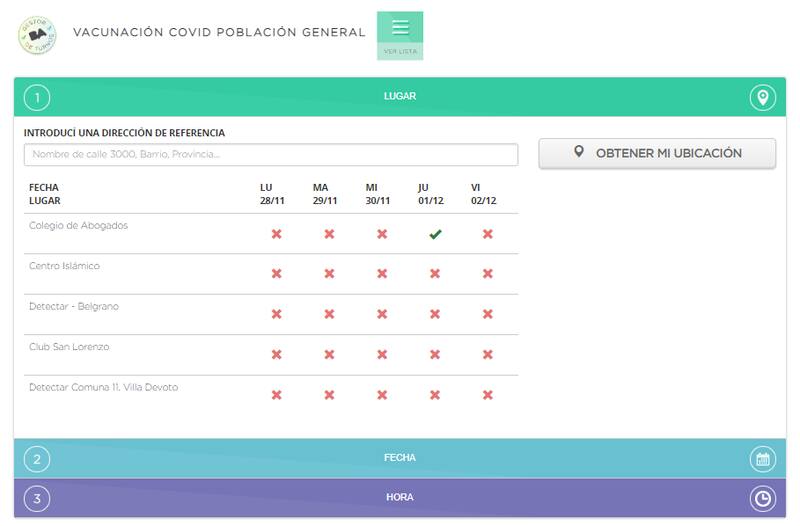This screenshot has width=800, height=526.
Task: Select Centro Islámico location row
Action: (64, 266)
